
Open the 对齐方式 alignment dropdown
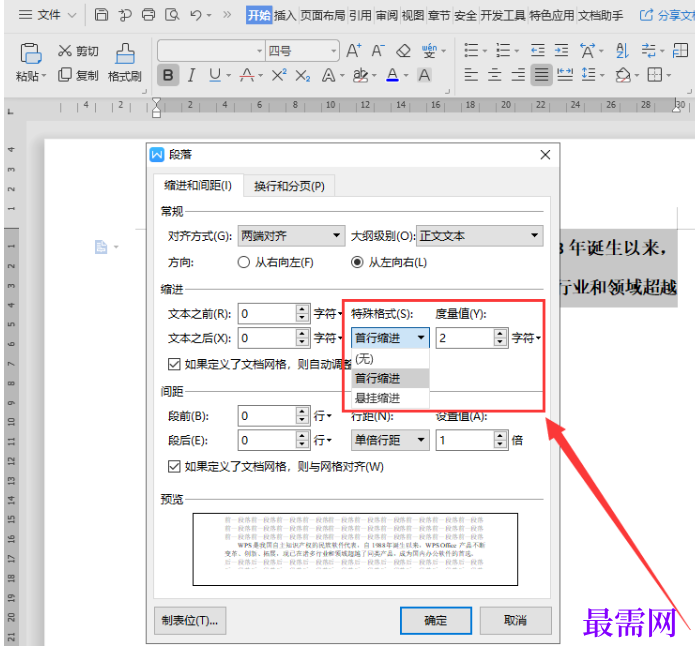[x=291, y=236]
